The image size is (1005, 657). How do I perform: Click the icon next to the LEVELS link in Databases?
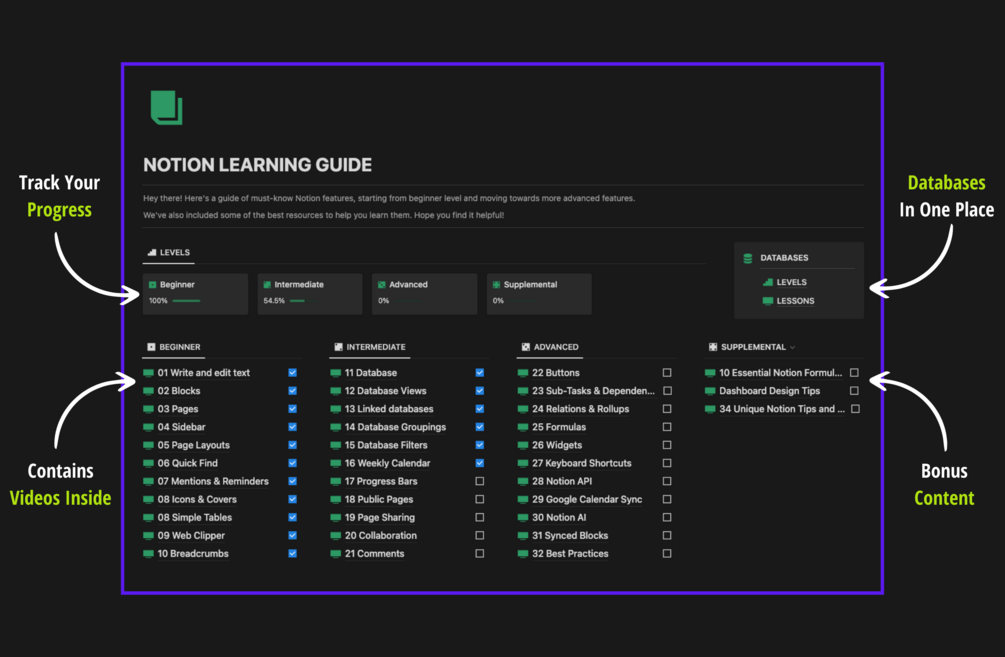(x=767, y=282)
